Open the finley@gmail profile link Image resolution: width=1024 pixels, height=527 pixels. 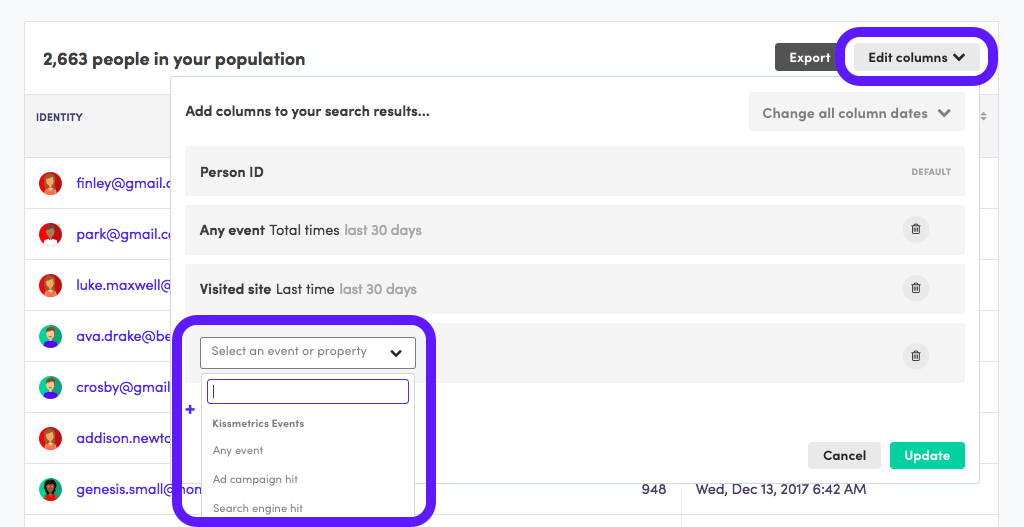[x=123, y=184]
